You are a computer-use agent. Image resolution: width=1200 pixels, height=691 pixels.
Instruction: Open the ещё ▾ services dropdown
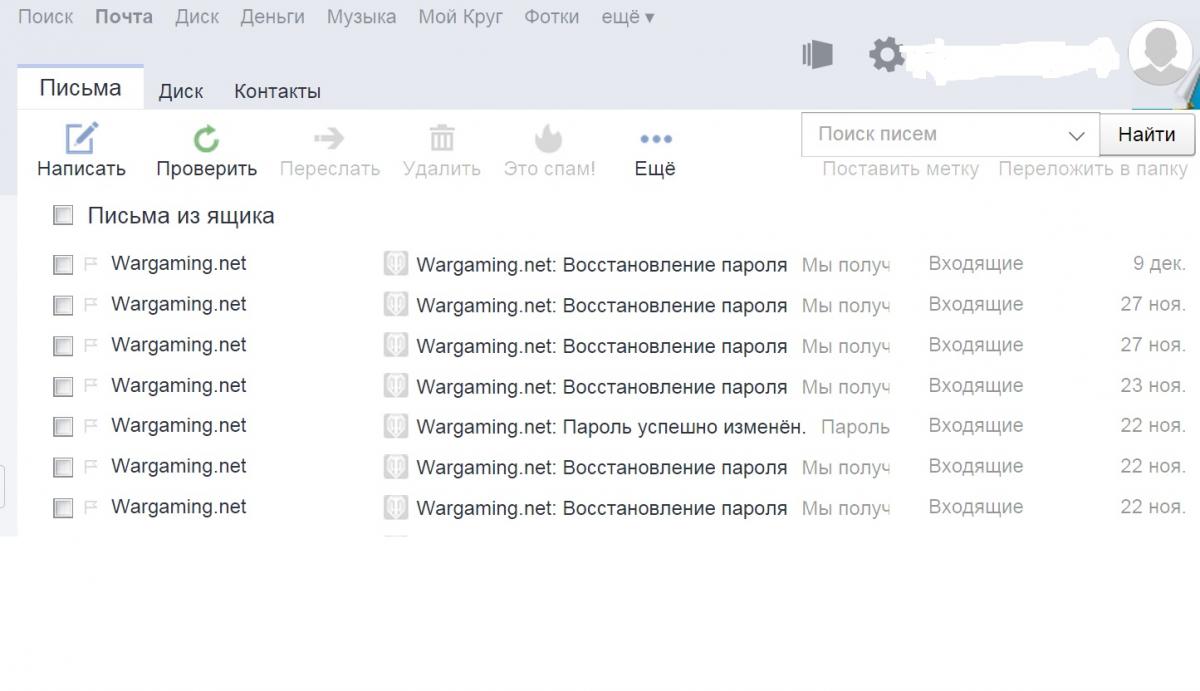point(628,17)
